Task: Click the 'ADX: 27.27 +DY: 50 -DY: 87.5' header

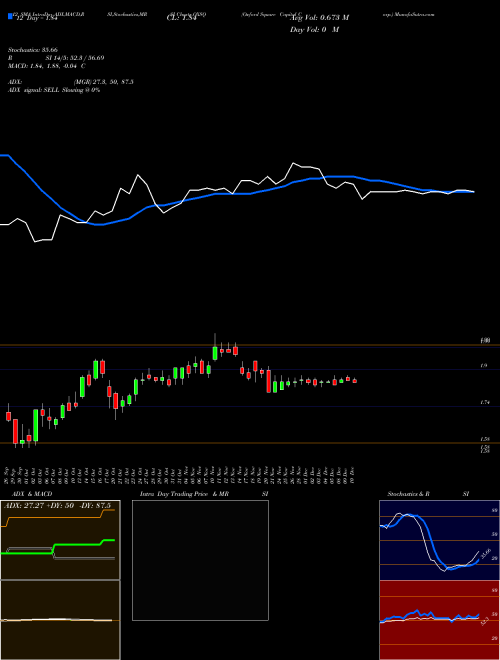Action: [x=58, y=506]
